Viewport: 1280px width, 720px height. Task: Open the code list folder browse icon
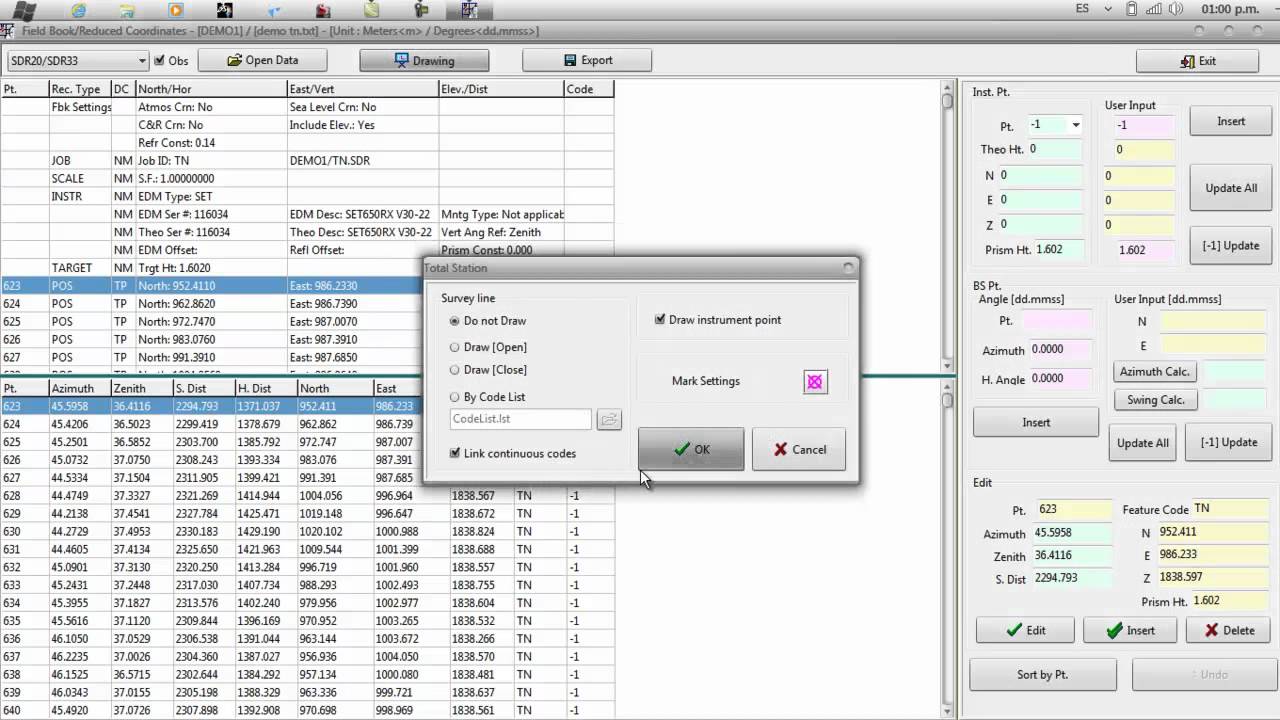608,420
